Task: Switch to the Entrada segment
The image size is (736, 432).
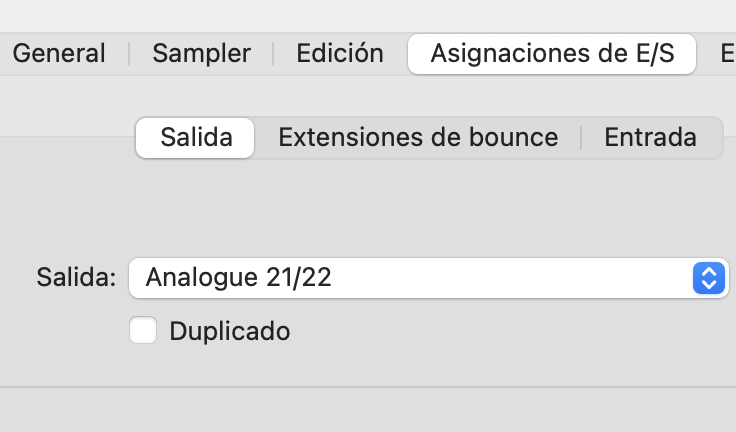Action: (650, 138)
